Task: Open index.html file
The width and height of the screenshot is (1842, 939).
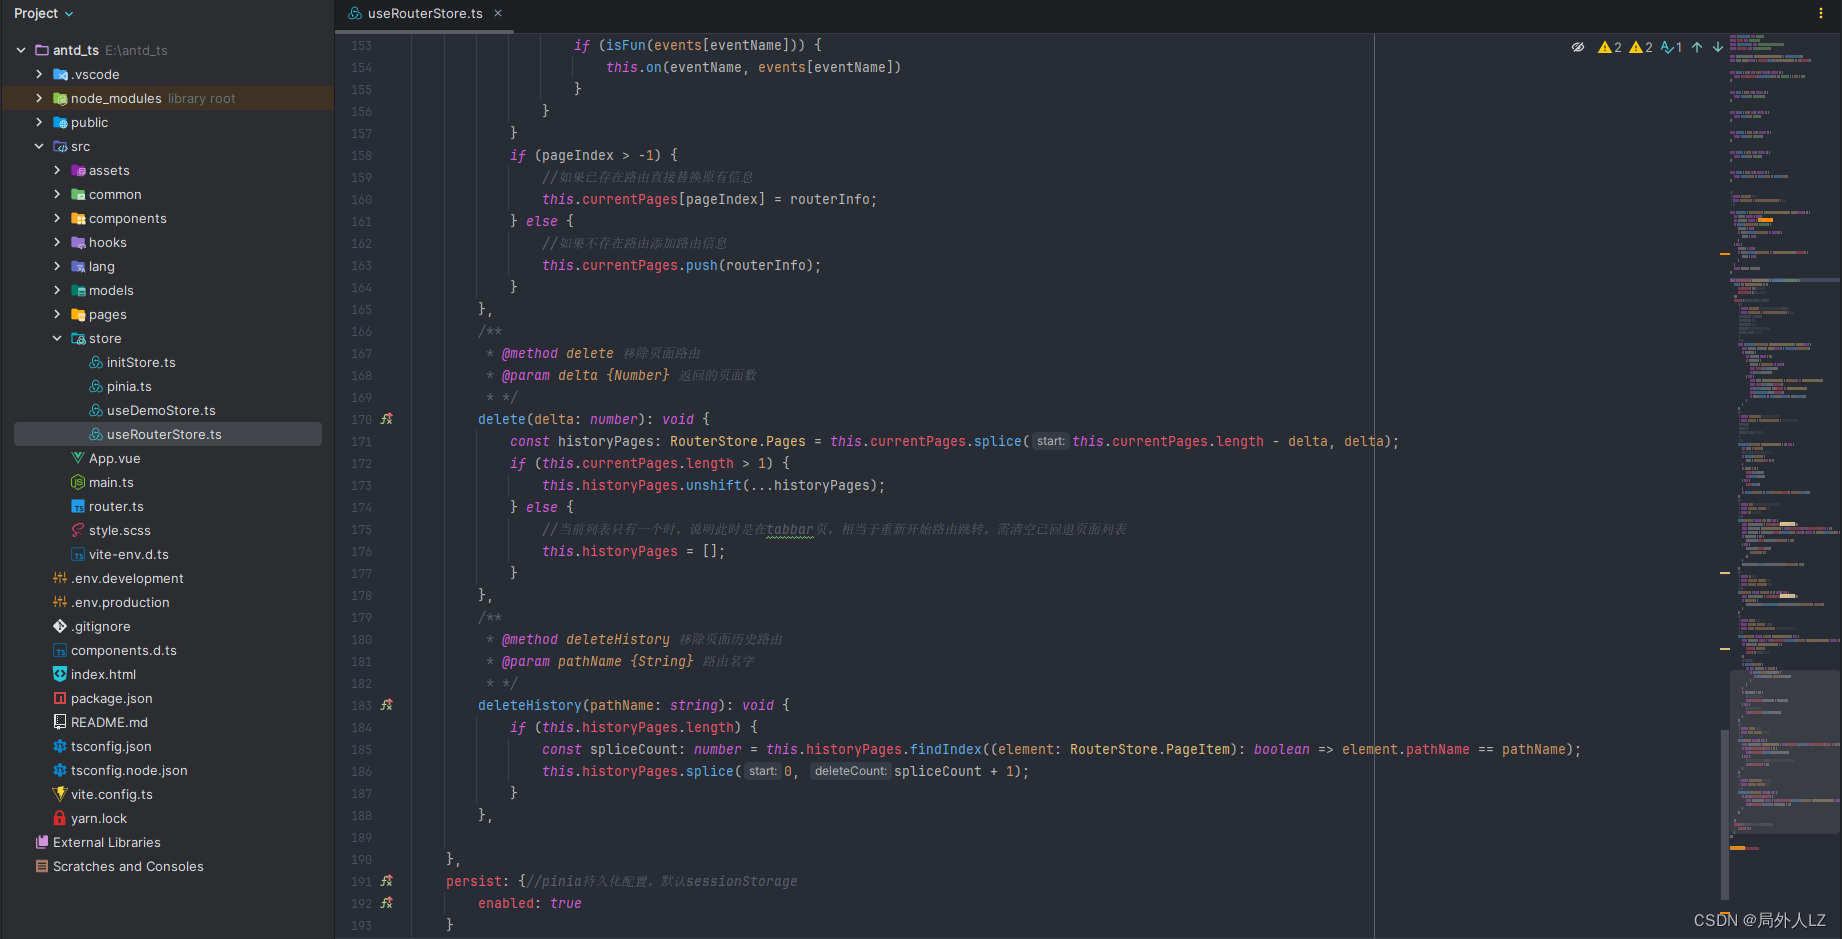Action: coord(103,674)
